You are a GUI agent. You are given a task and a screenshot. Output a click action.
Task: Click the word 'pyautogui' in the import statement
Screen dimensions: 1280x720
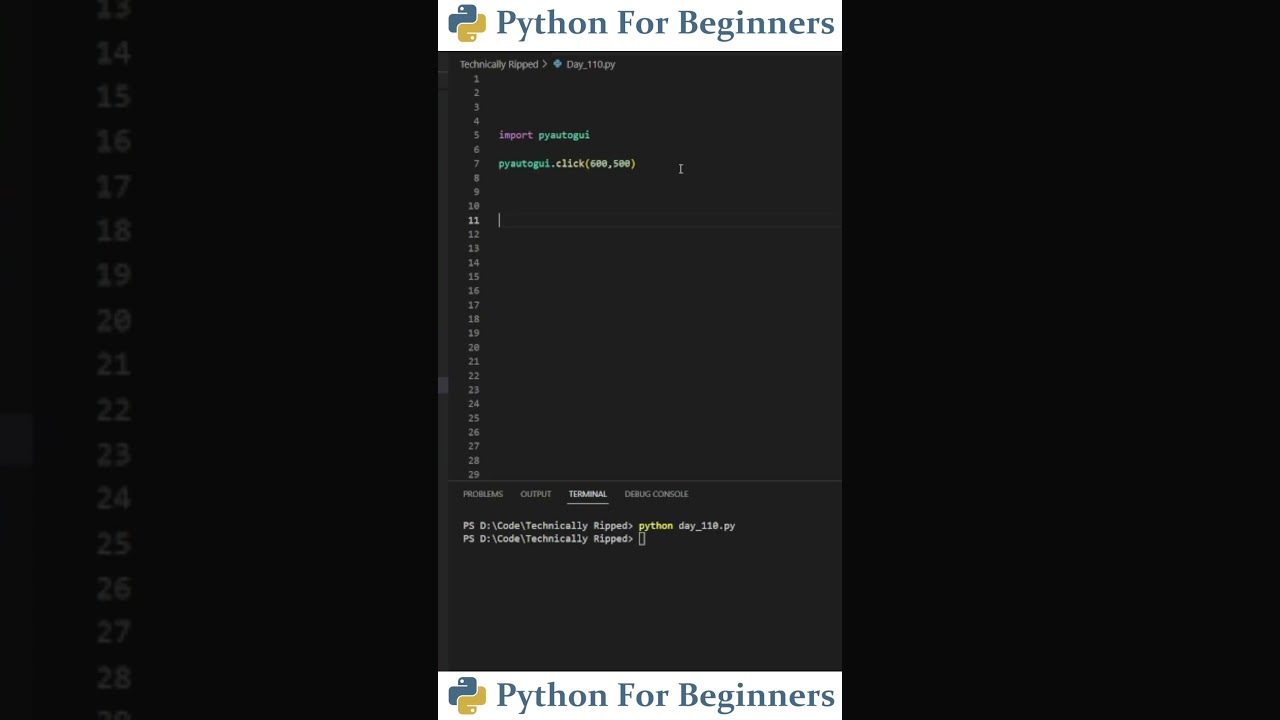(x=564, y=135)
